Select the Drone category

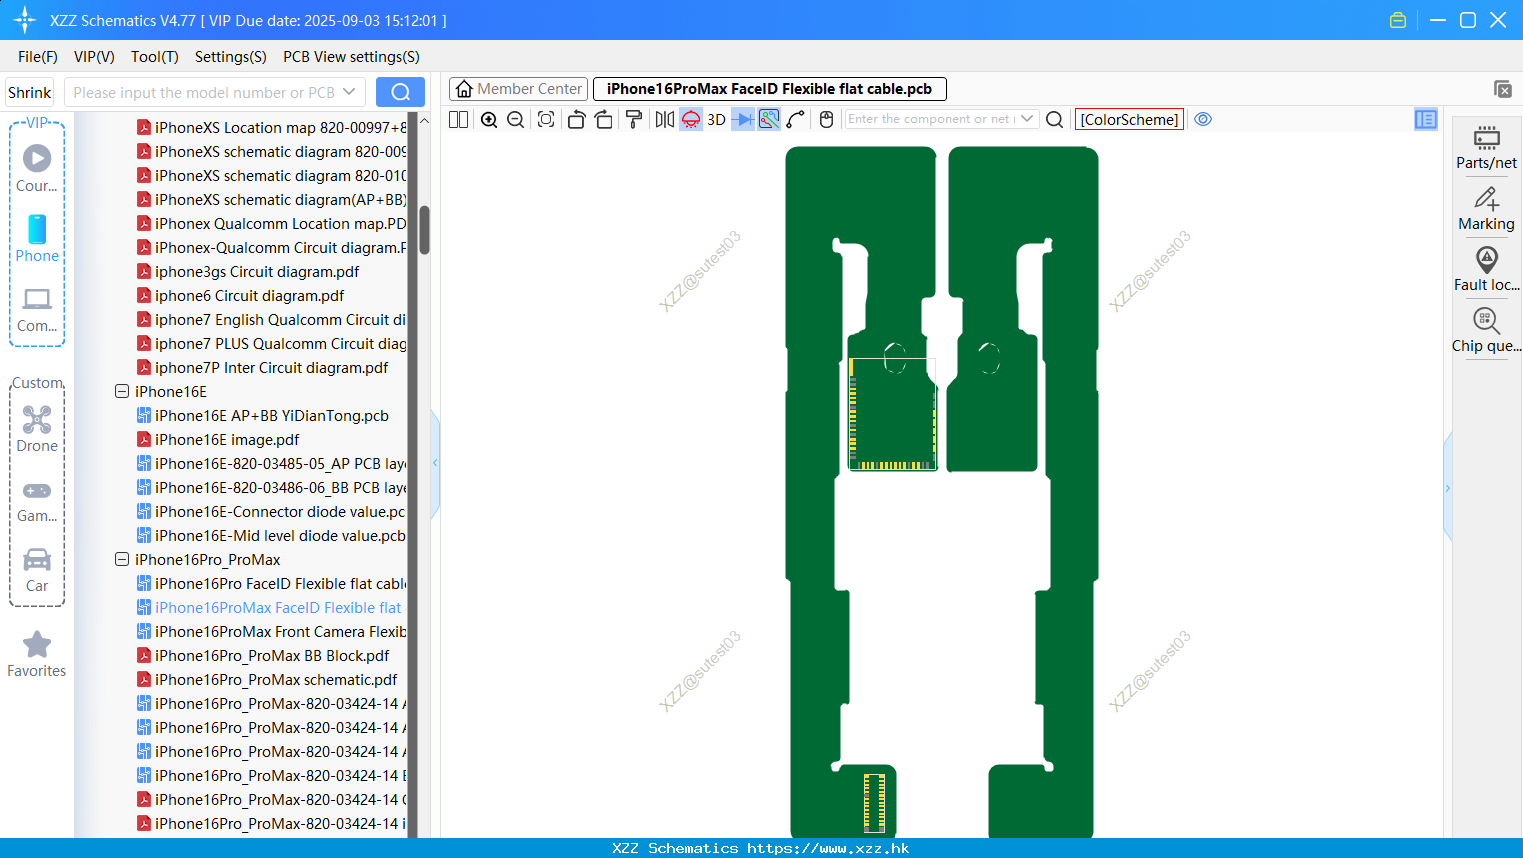click(x=37, y=429)
